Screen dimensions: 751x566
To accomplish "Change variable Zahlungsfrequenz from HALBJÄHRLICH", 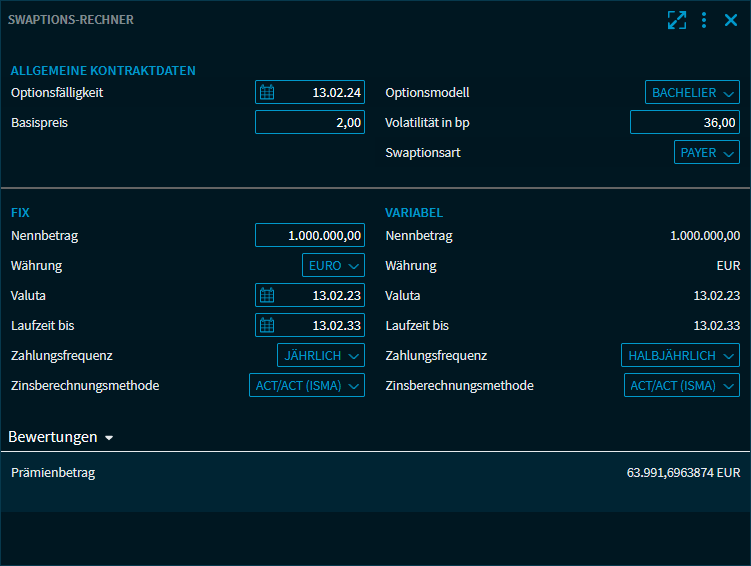I will point(680,356).
